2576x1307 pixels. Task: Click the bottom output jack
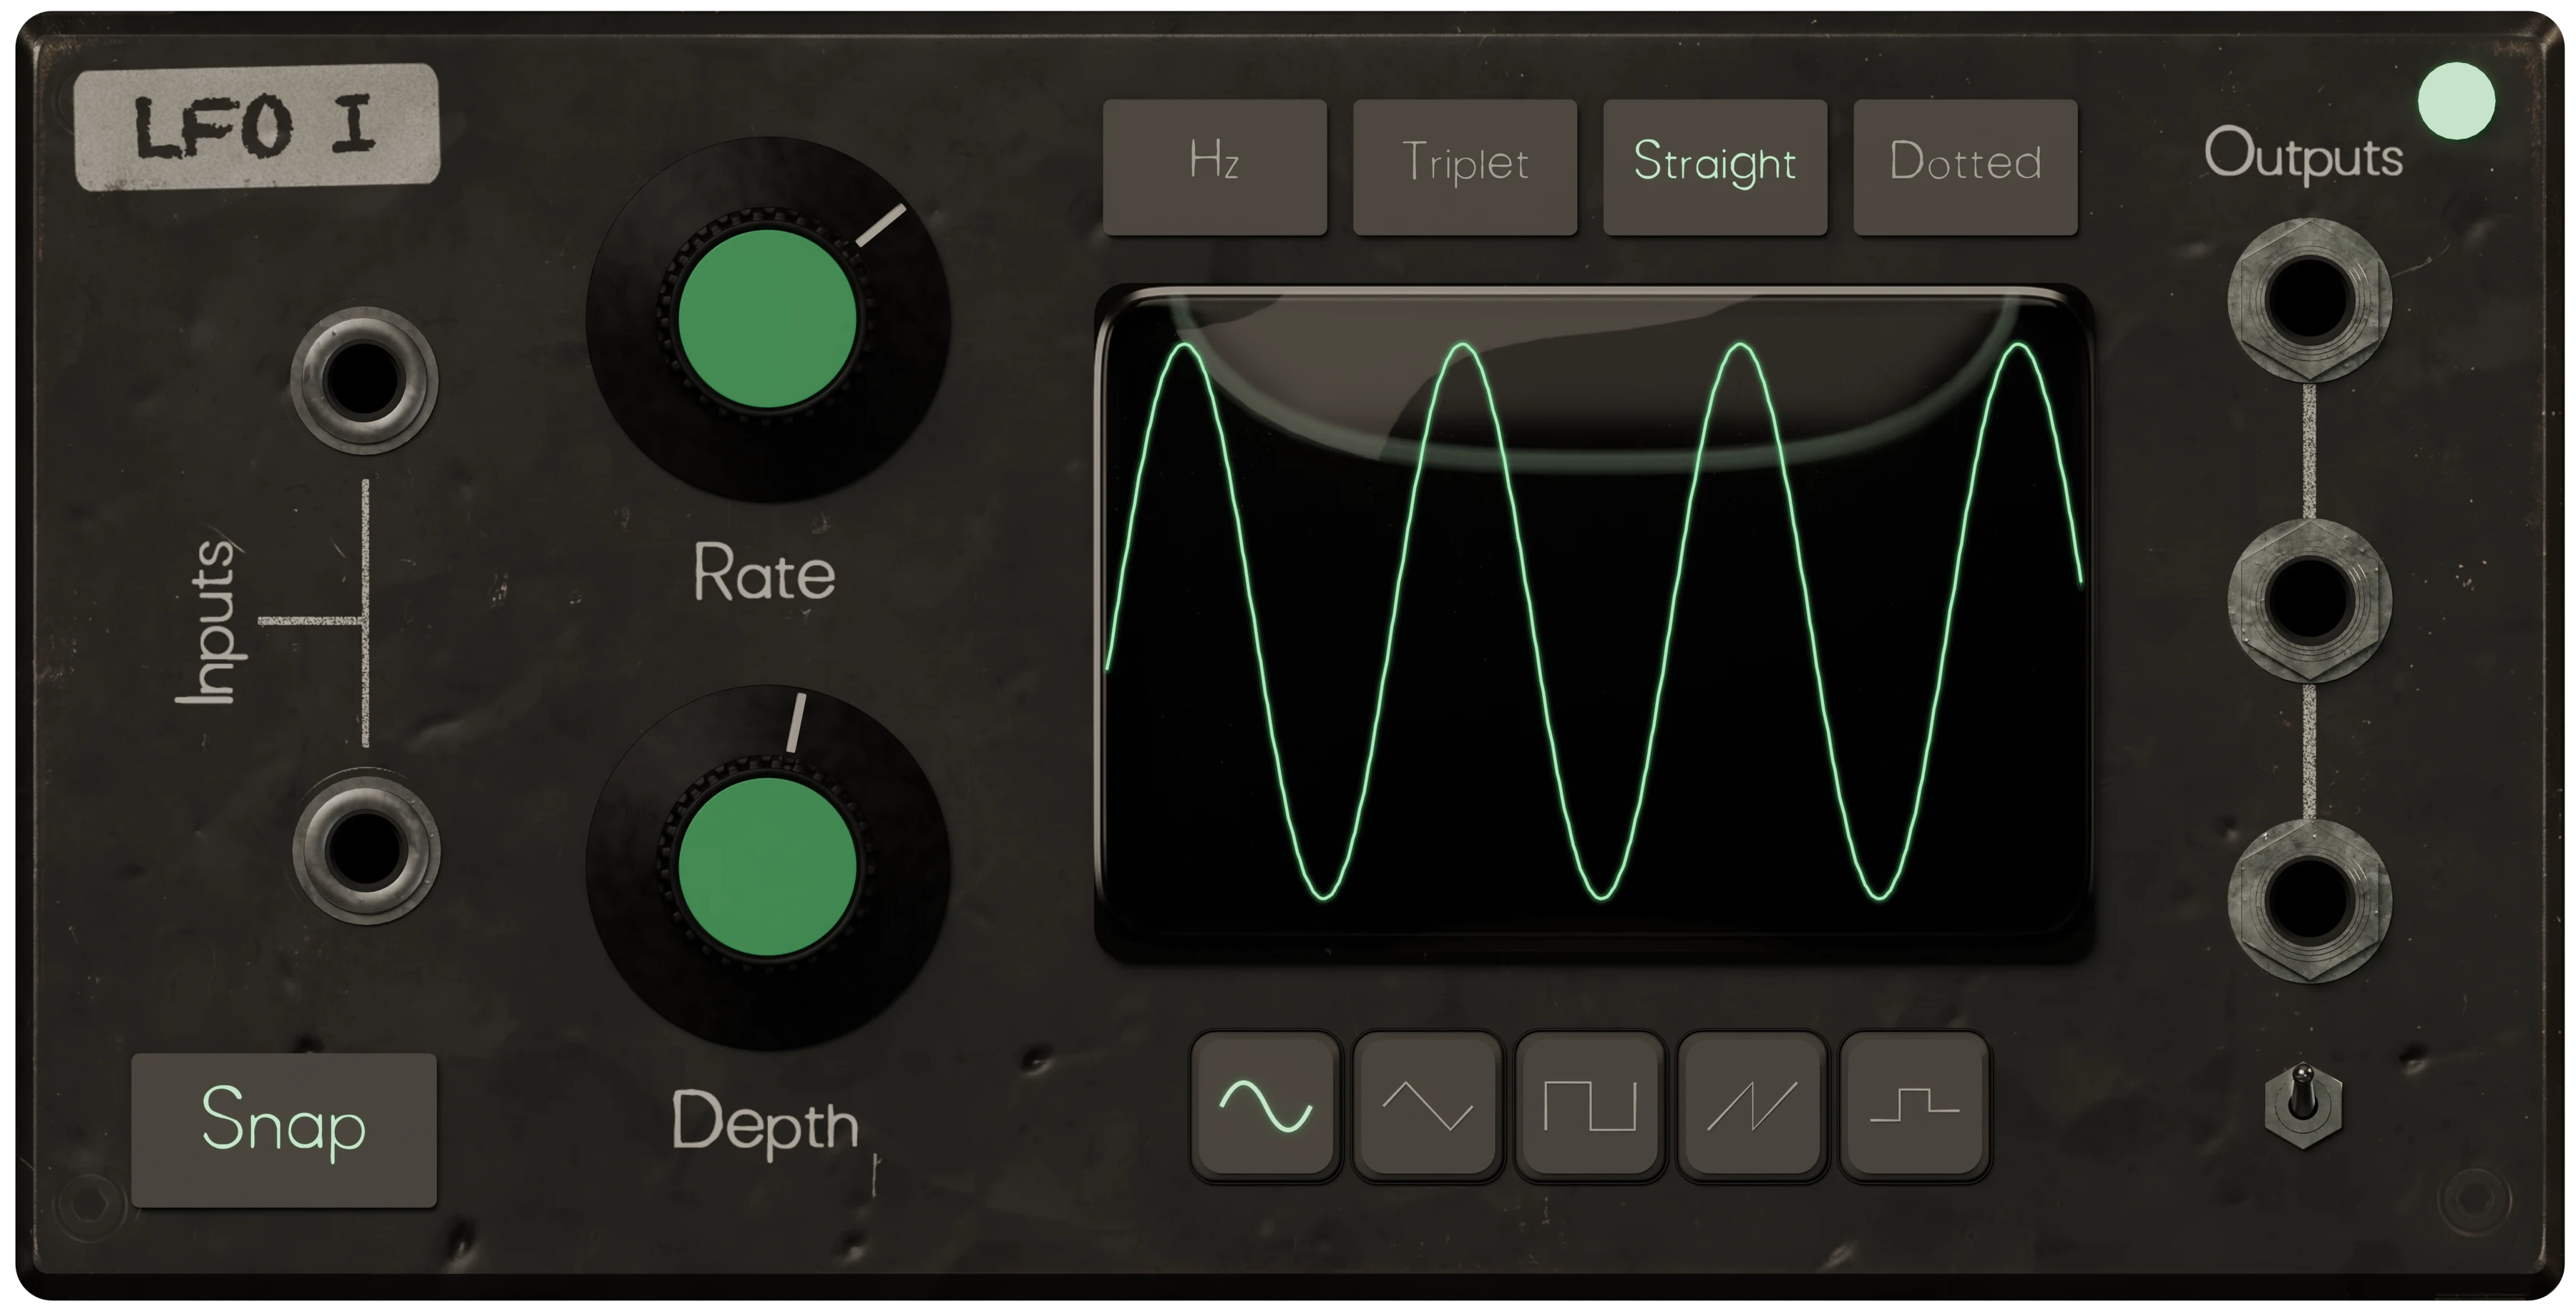[2309, 901]
